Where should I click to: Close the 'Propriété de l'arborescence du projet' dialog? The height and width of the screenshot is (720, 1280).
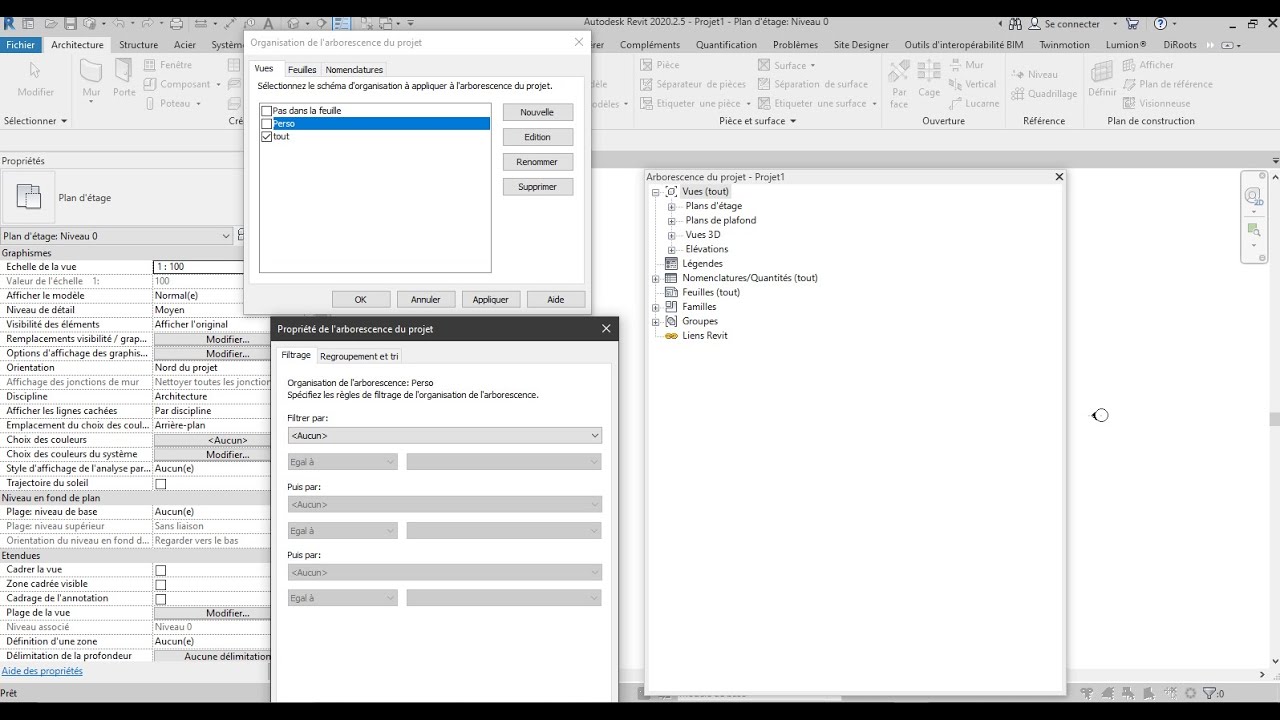click(x=606, y=329)
